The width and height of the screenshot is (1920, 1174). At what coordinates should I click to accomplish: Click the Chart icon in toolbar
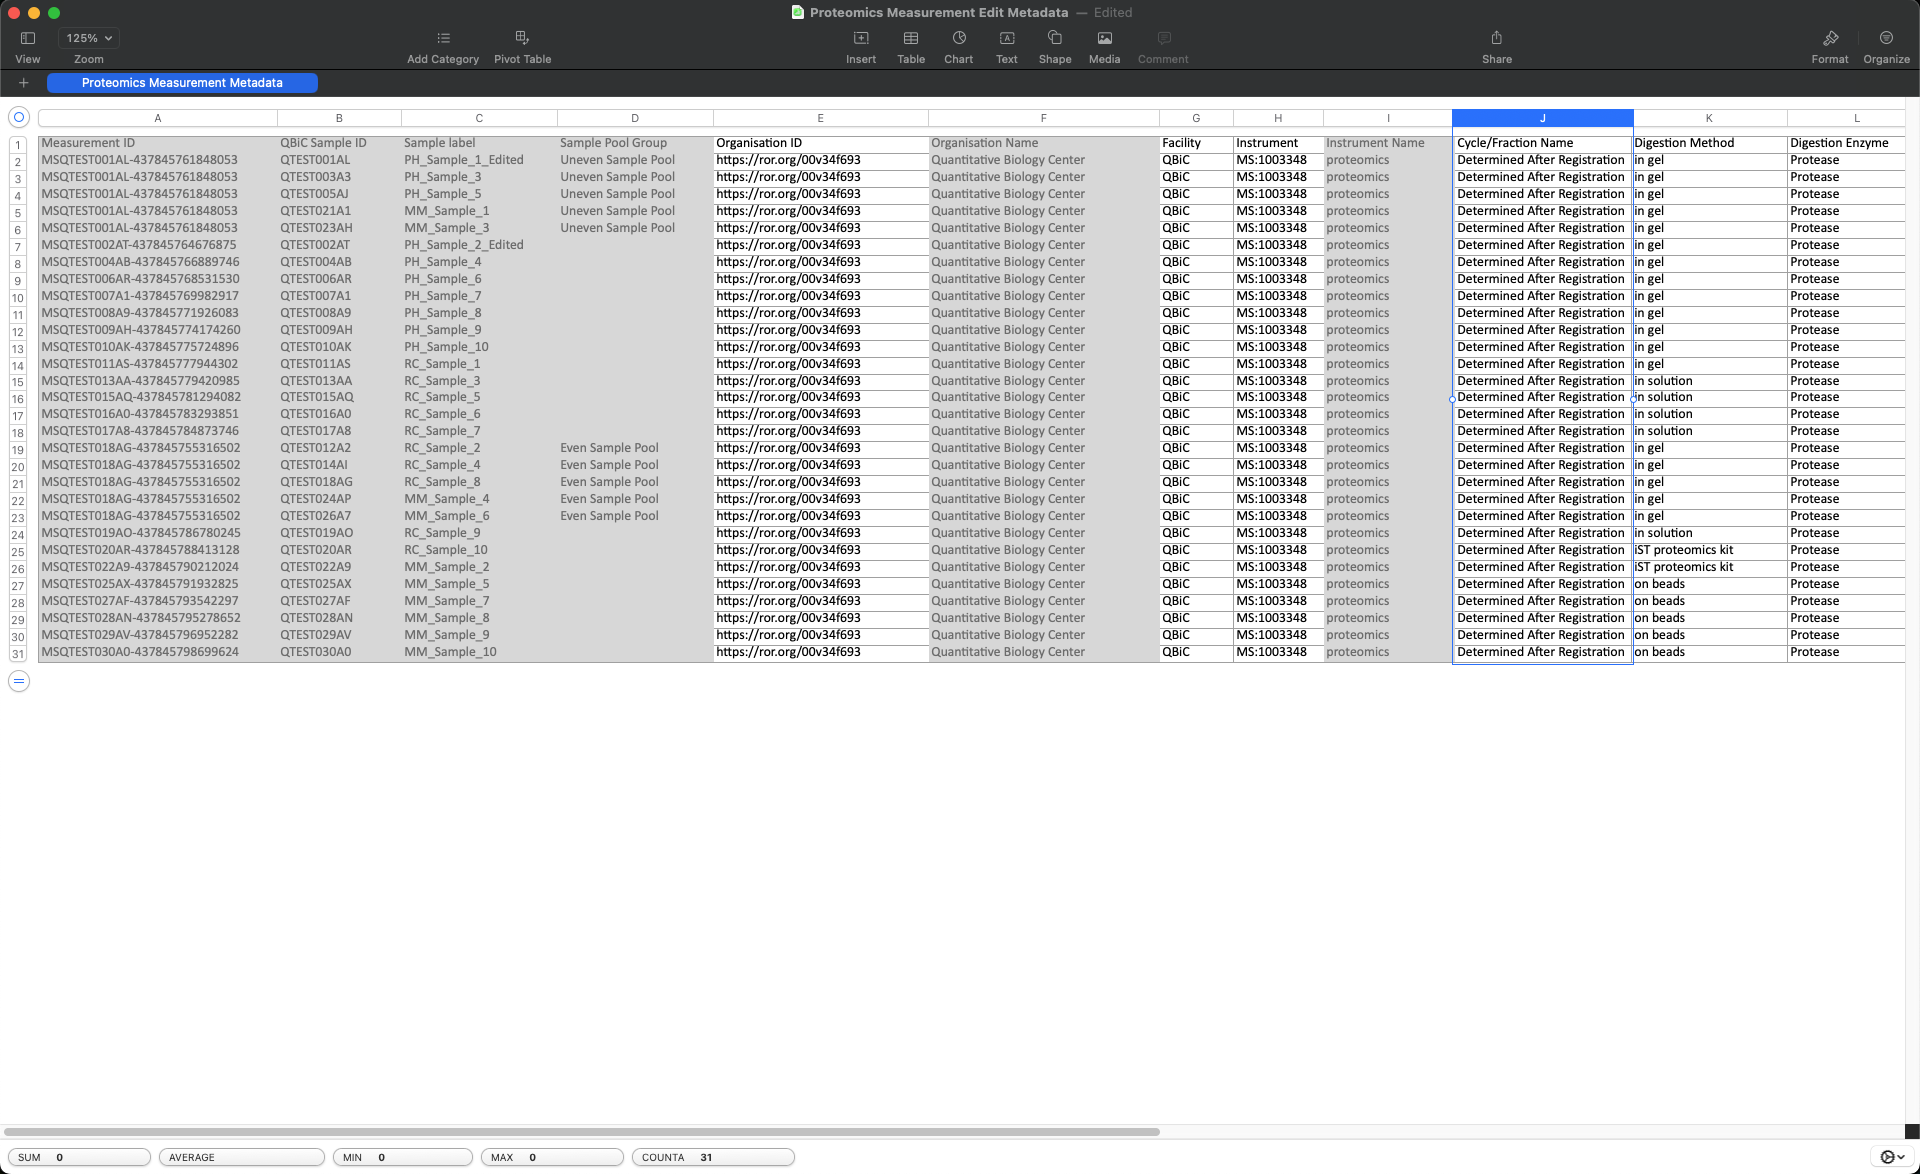[x=959, y=44]
